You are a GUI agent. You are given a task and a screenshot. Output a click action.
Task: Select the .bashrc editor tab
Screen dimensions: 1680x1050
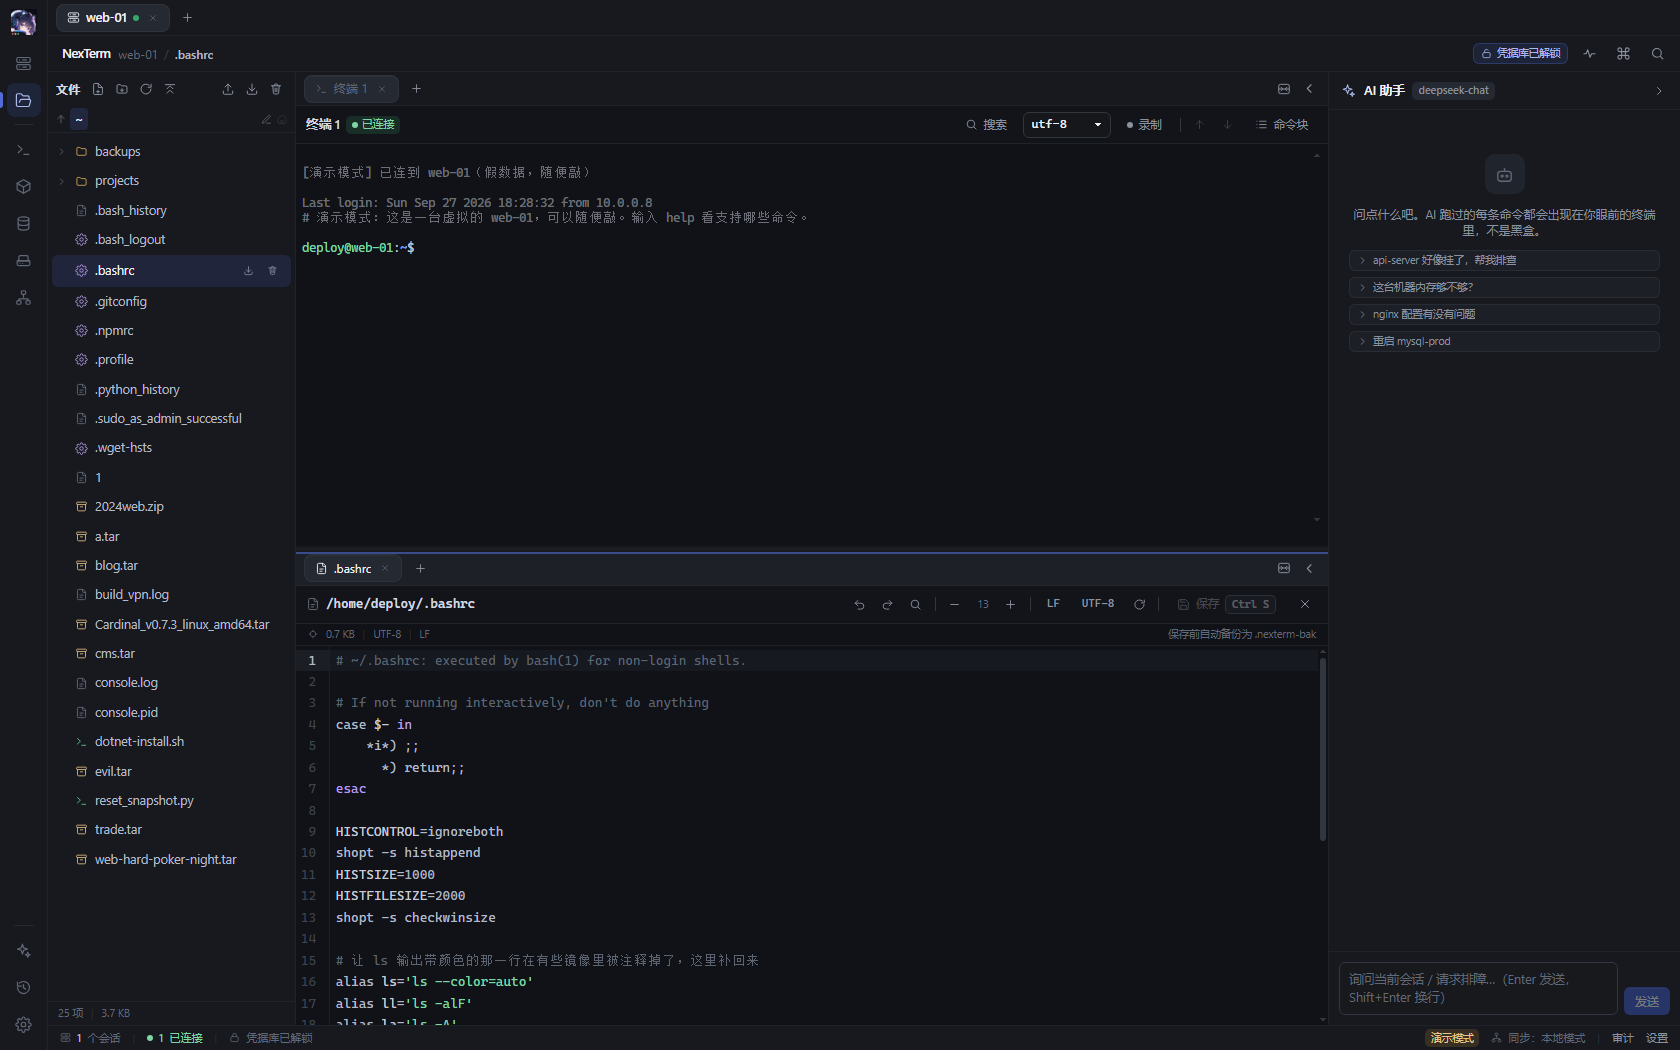(x=353, y=568)
